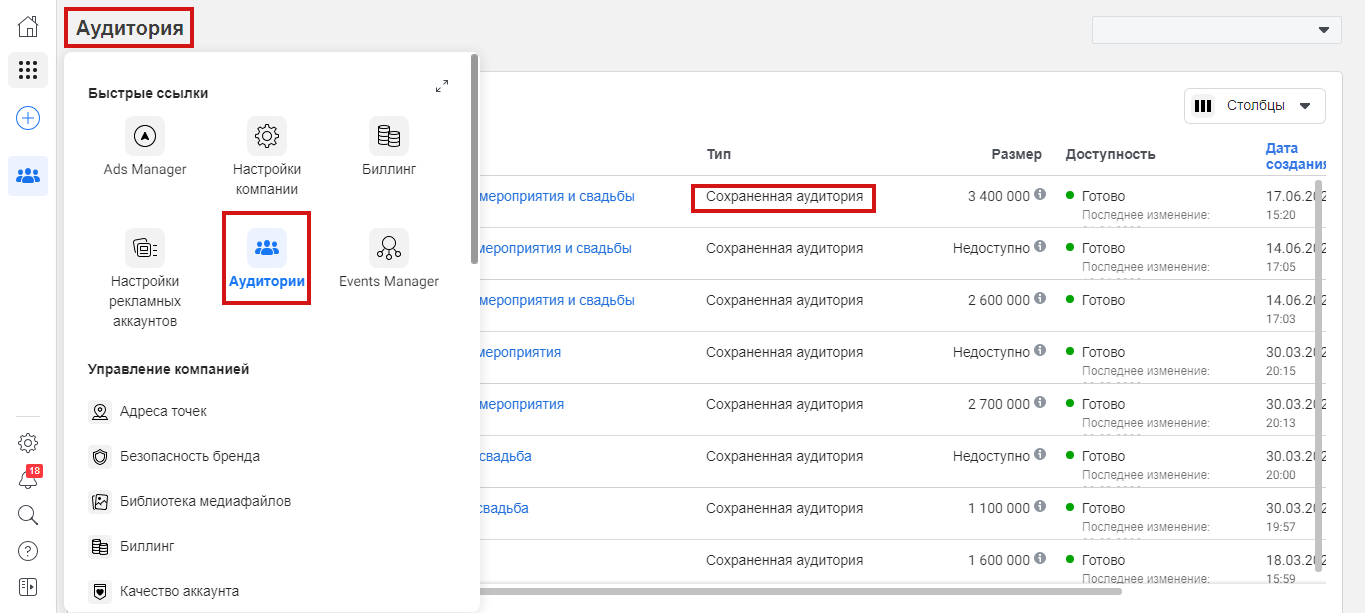1365x614 pixels.
Task: Open the all tools grid menu icon
Action: (28, 70)
